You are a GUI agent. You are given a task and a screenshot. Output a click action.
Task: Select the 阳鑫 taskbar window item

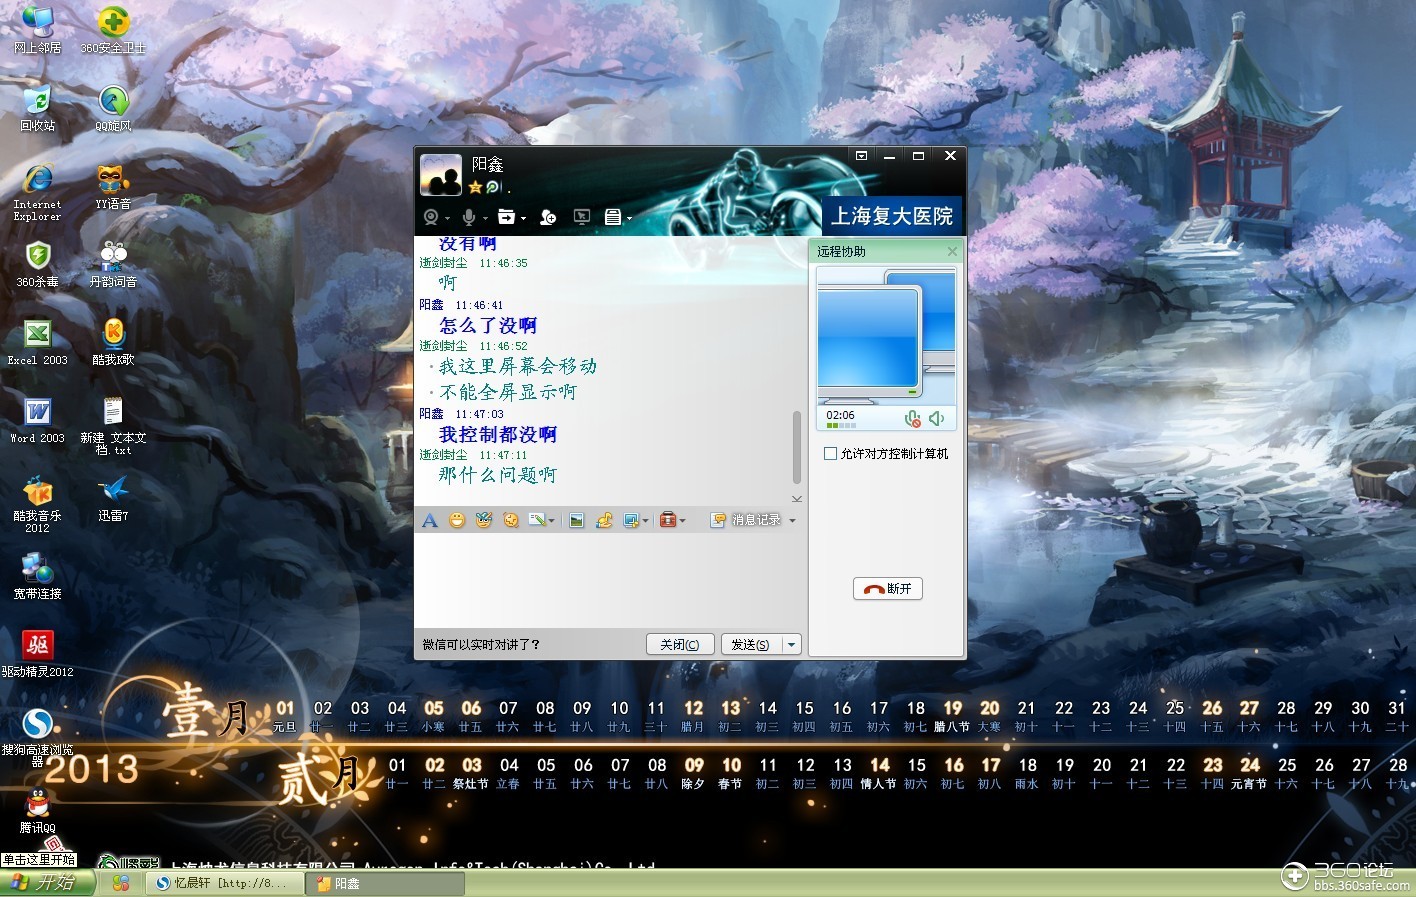click(385, 883)
